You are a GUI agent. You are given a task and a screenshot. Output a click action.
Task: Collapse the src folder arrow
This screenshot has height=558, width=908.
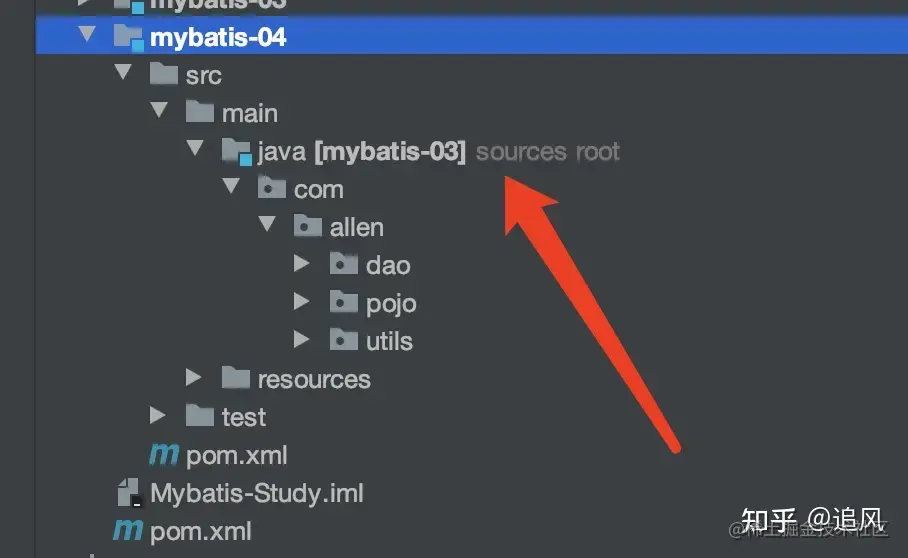(123, 72)
